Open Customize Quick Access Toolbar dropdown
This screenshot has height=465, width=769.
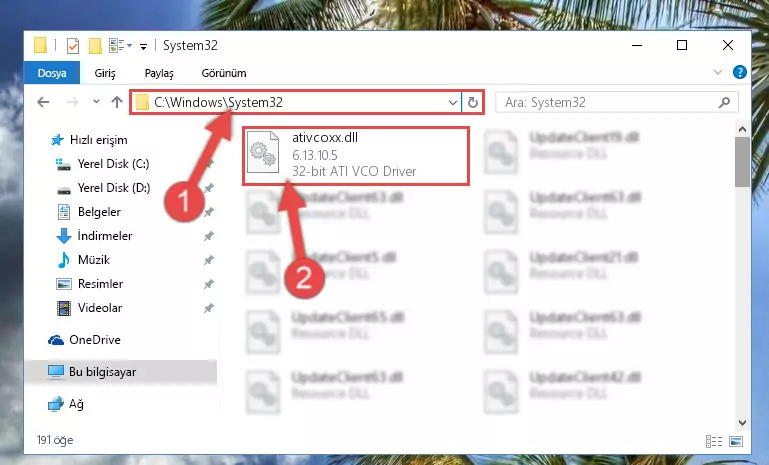[143, 47]
